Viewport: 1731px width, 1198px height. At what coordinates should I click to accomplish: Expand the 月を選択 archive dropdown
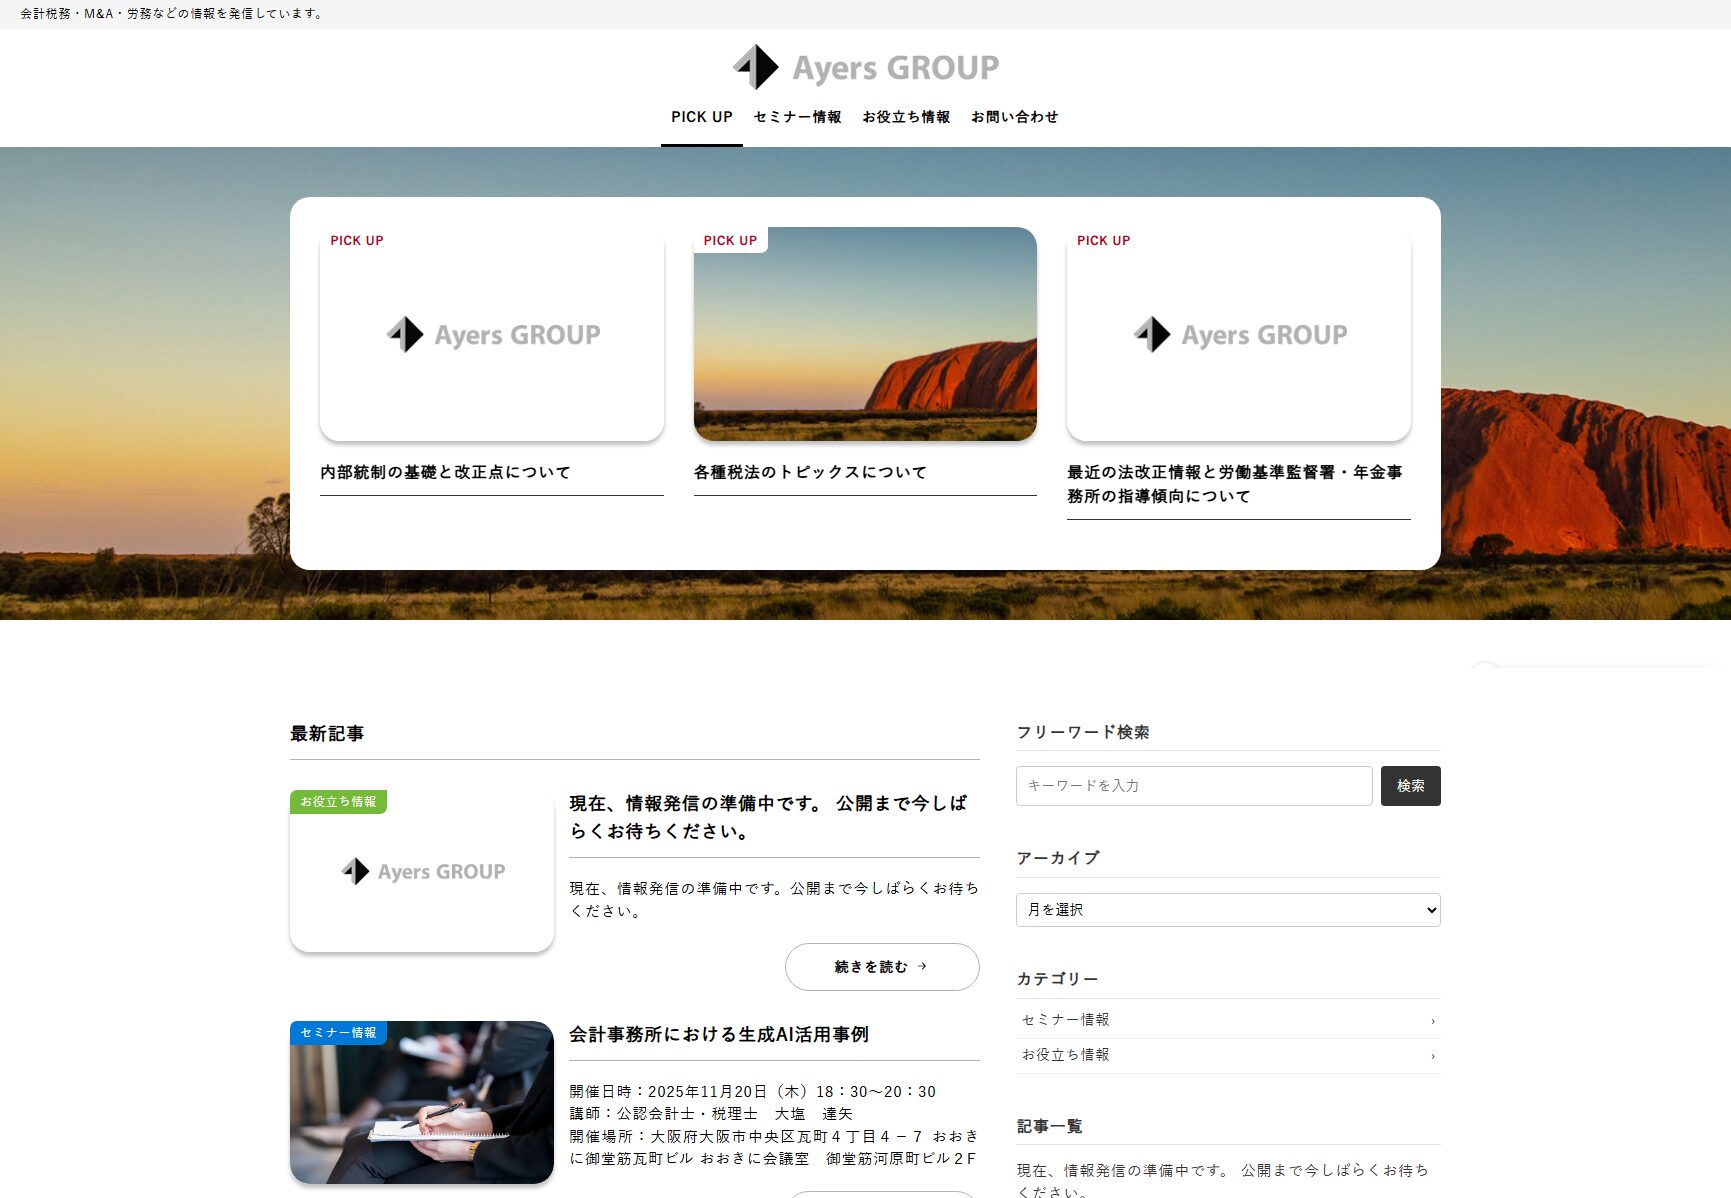click(x=1228, y=910)
